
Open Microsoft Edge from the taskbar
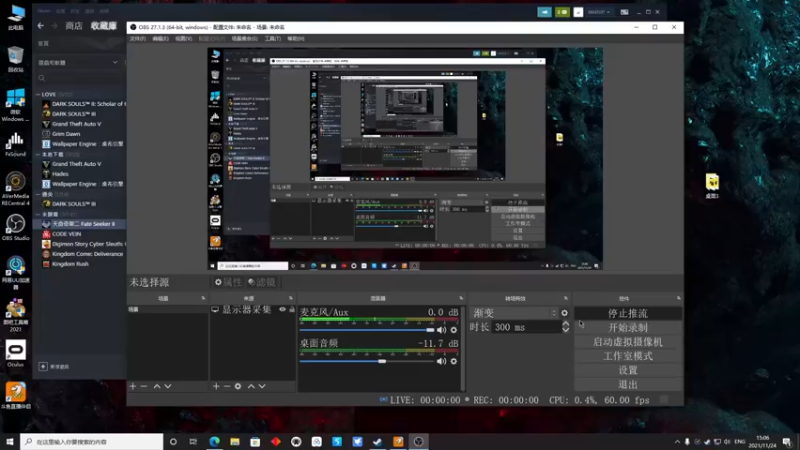coord(214,441)
